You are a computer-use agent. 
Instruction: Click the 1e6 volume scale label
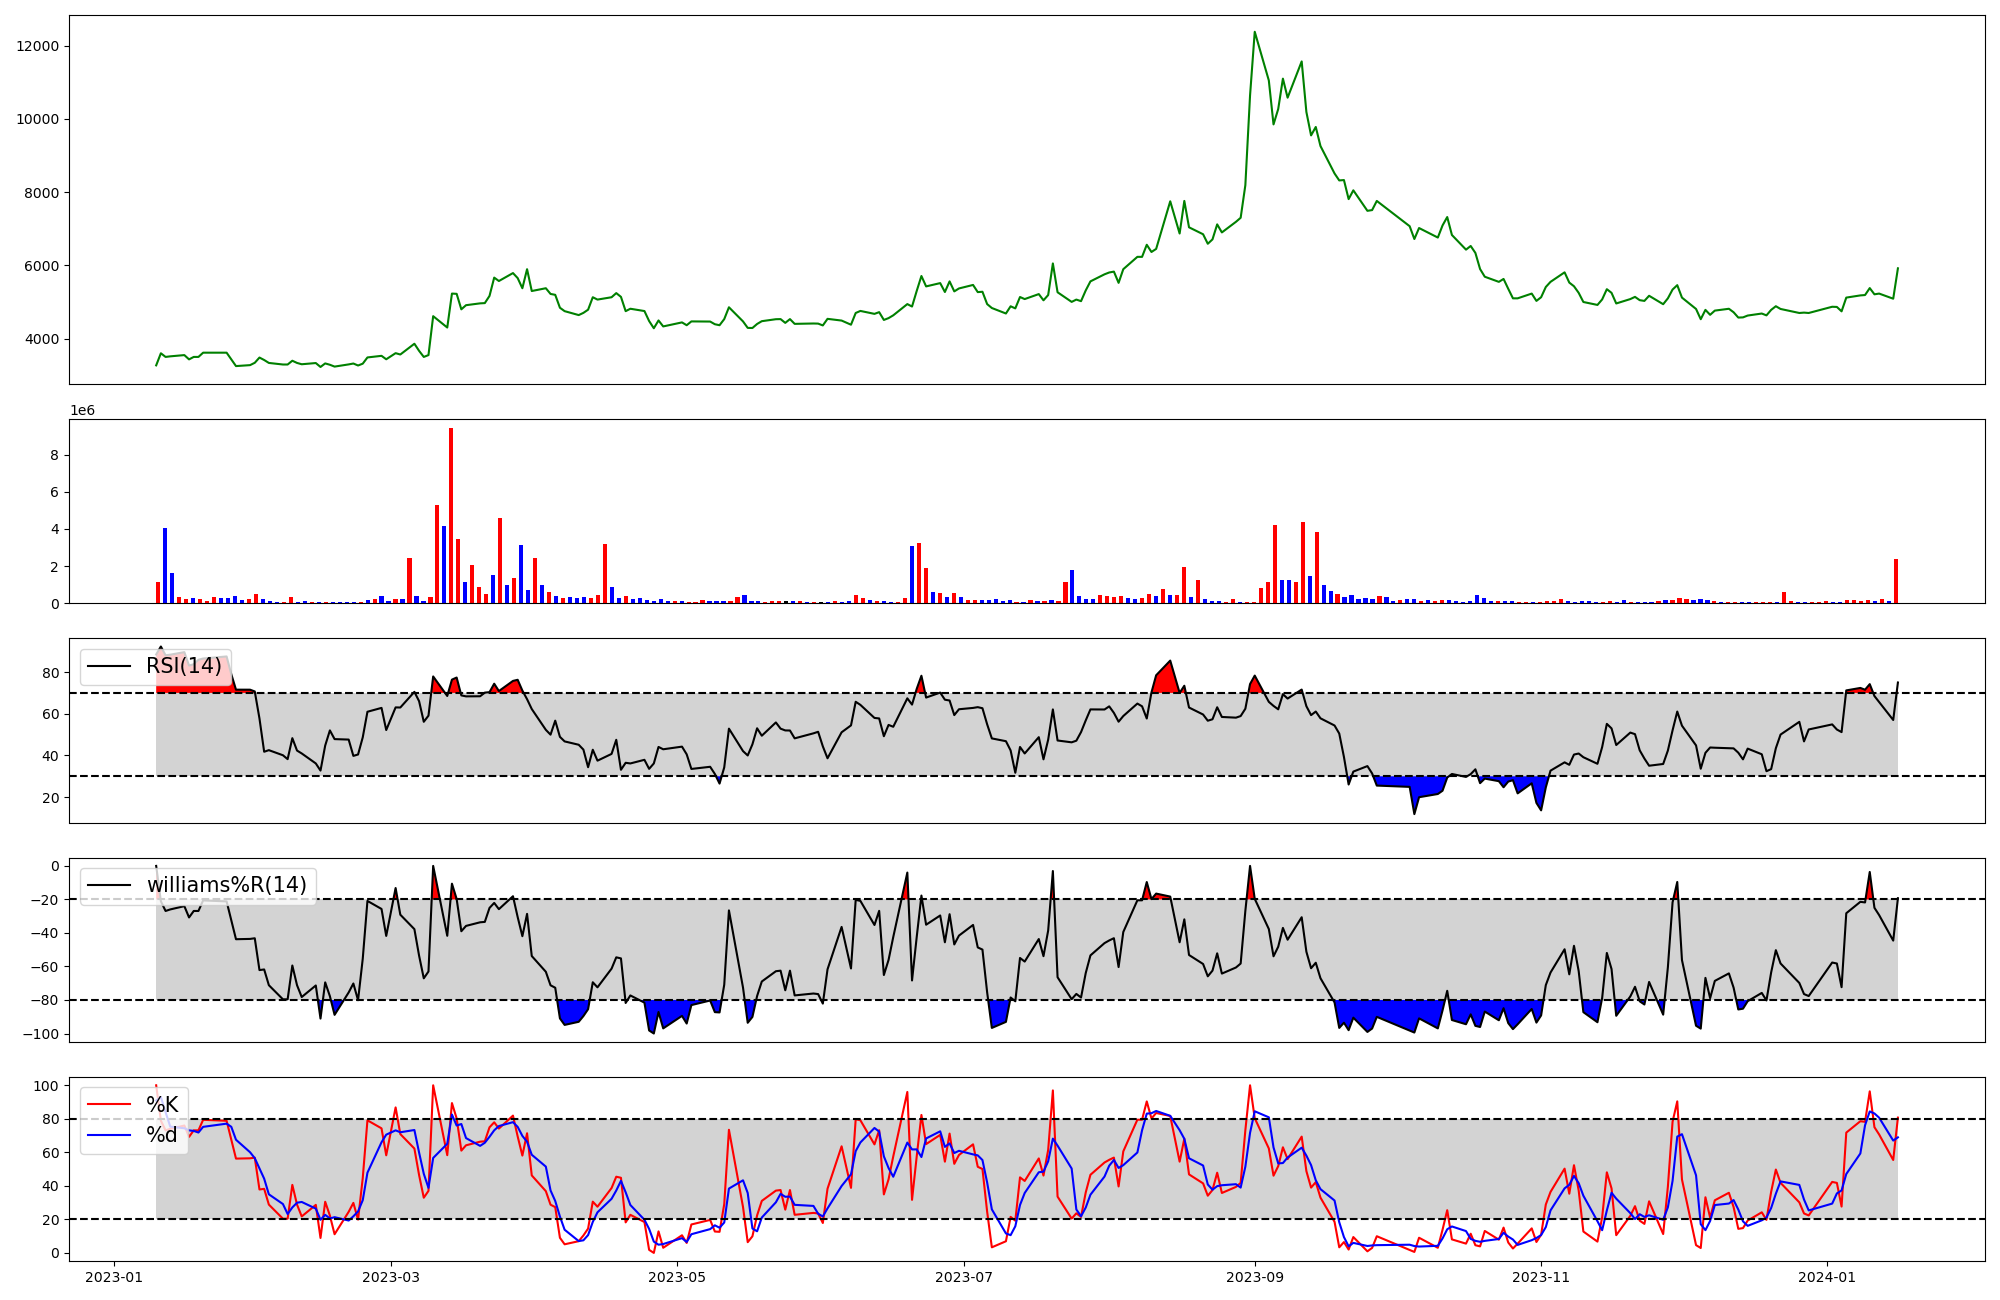[82, 411]
